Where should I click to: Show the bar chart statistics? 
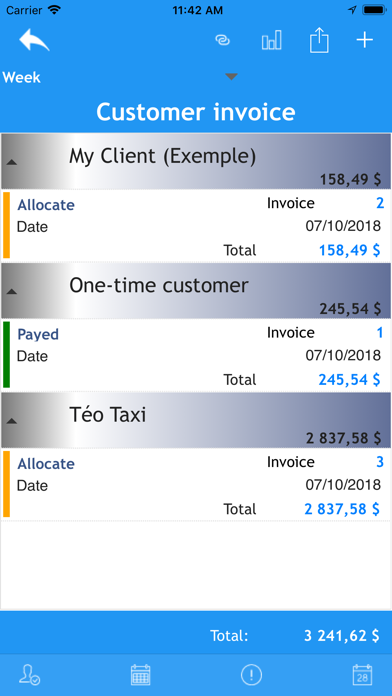tap(271, 40)
